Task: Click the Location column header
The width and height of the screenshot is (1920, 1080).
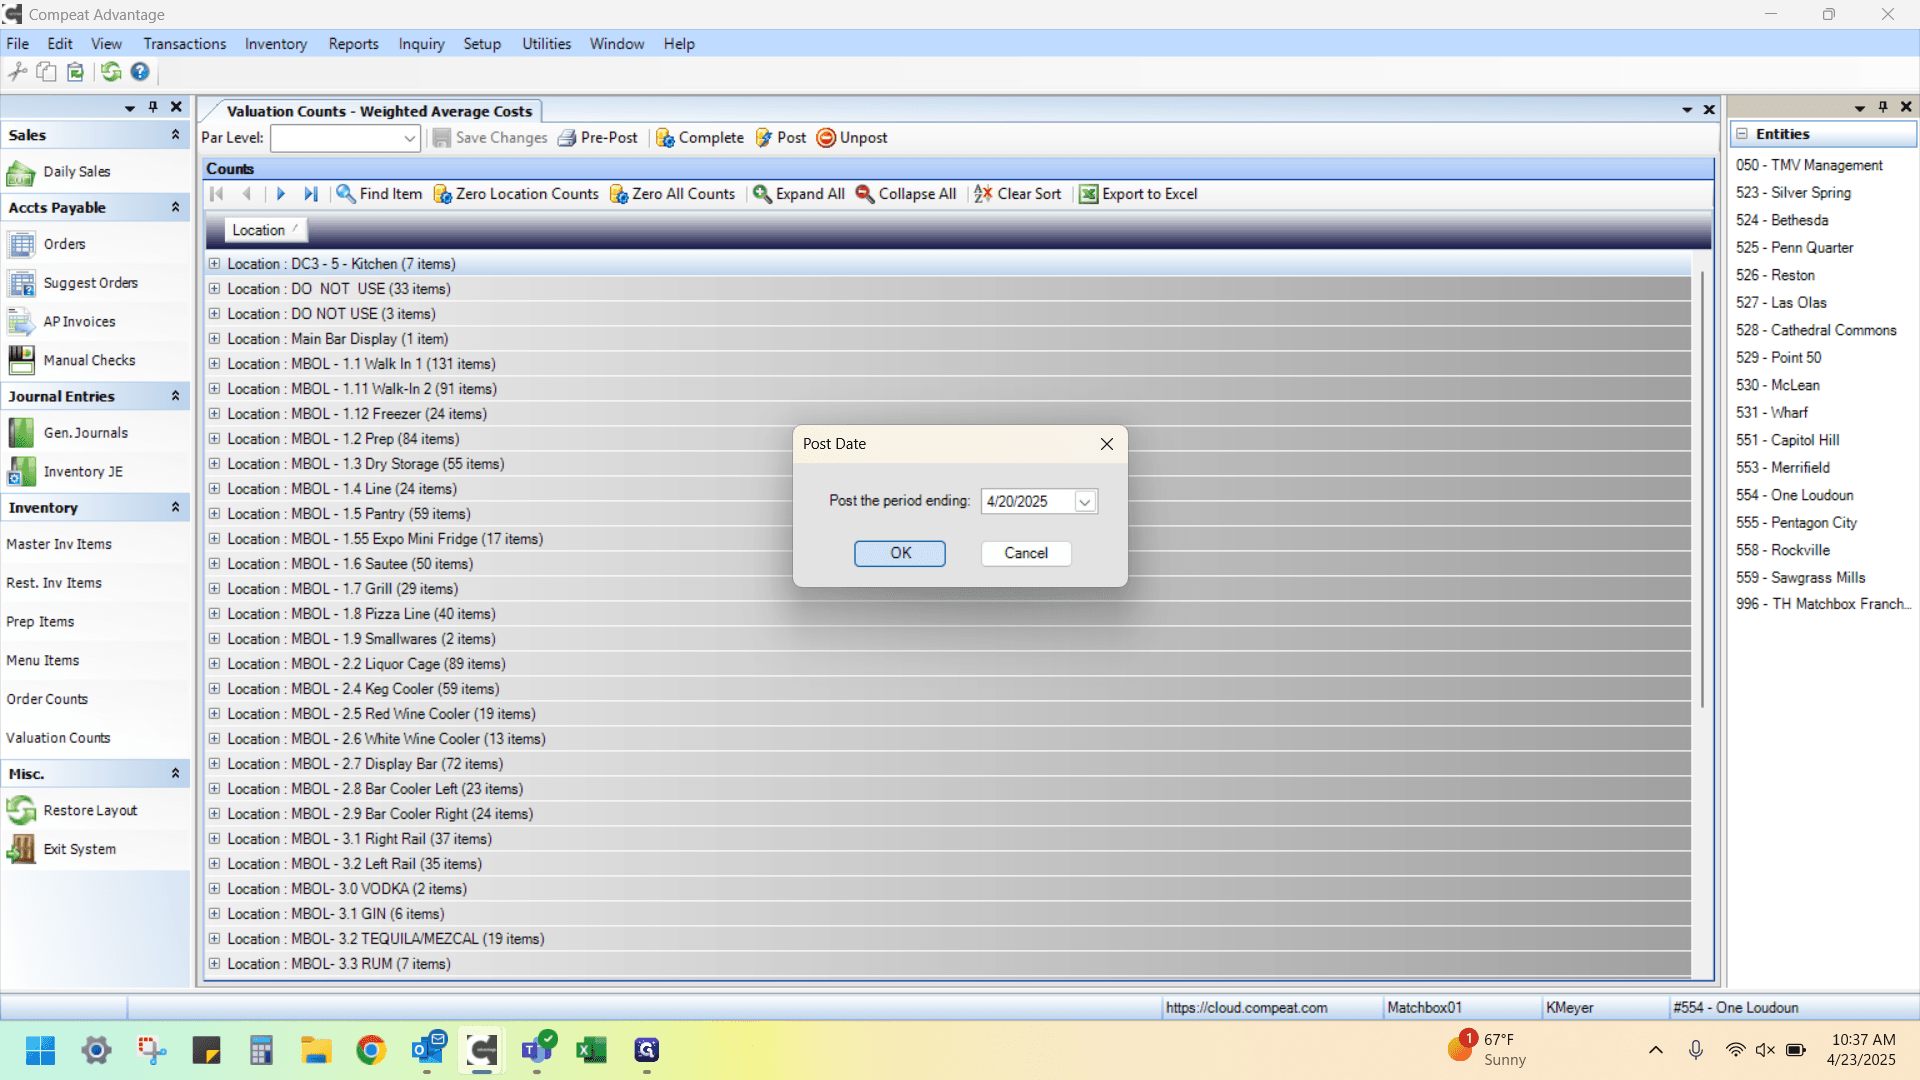Action: pyautogui.click(x=265, y=230)
